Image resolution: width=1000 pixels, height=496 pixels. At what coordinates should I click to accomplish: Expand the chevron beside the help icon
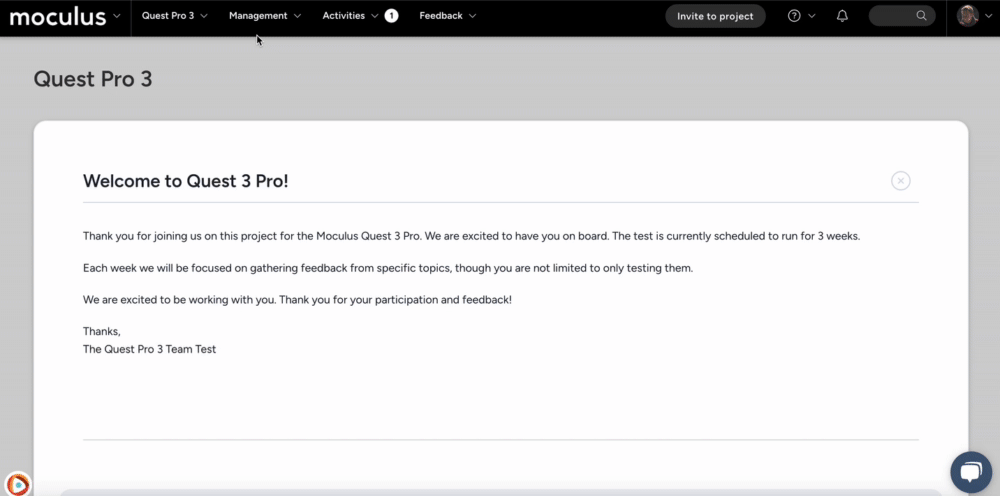(812, 16)
